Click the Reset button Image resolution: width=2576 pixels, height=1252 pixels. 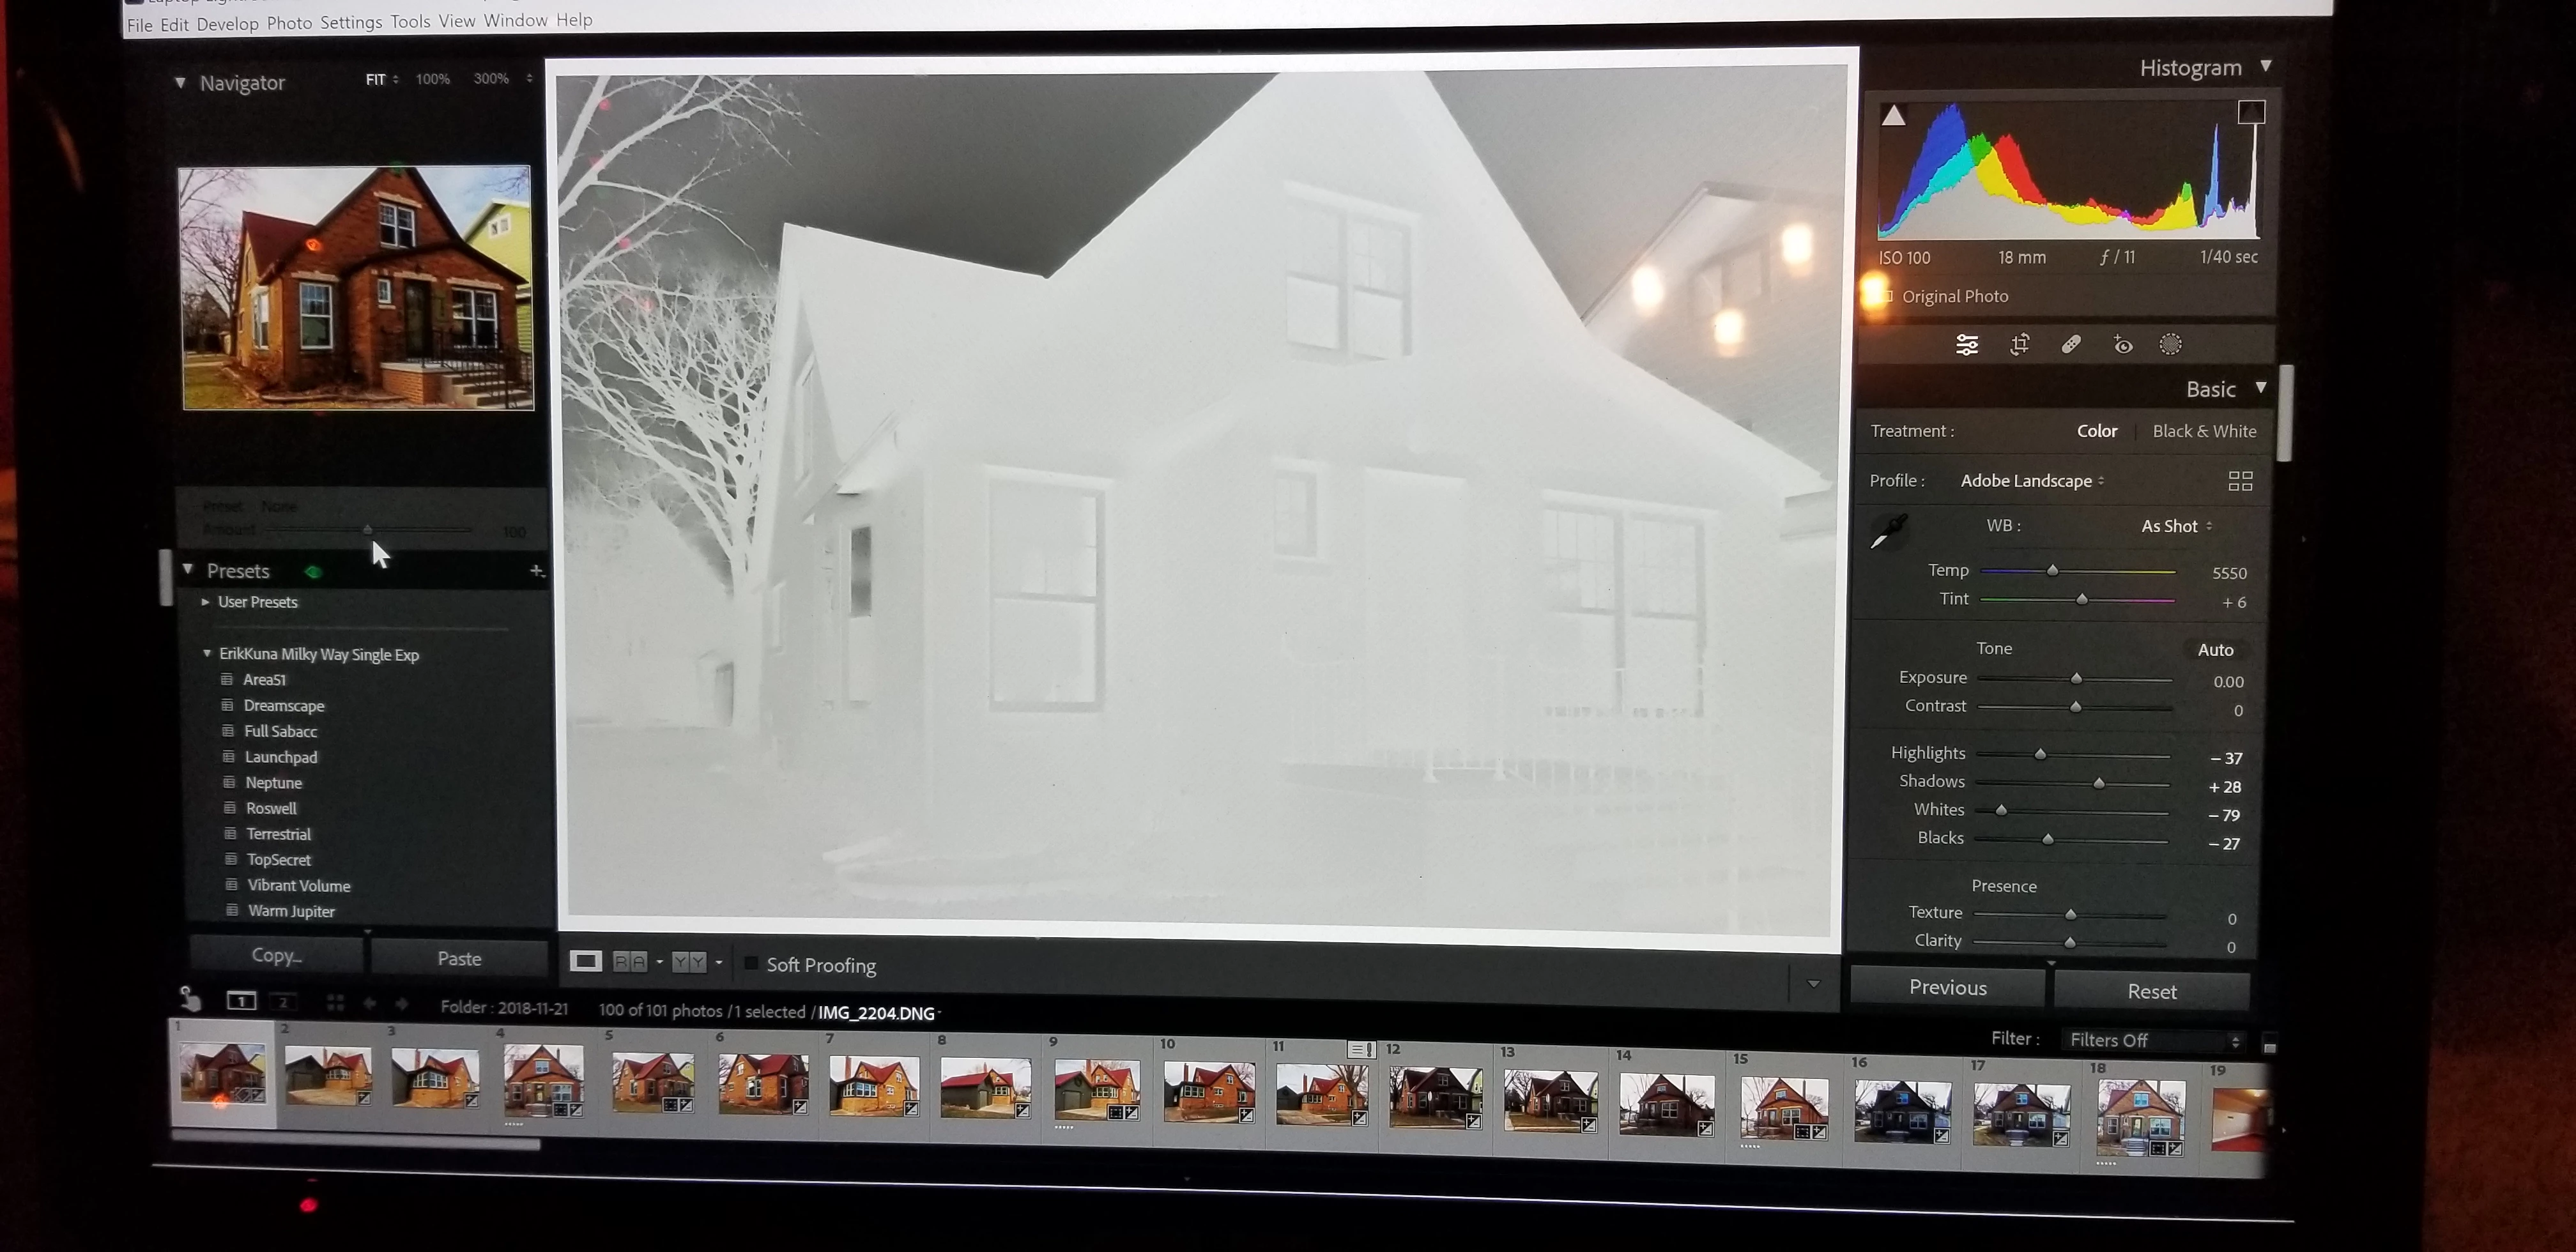pyautogui.click(x=2151, y=991)
